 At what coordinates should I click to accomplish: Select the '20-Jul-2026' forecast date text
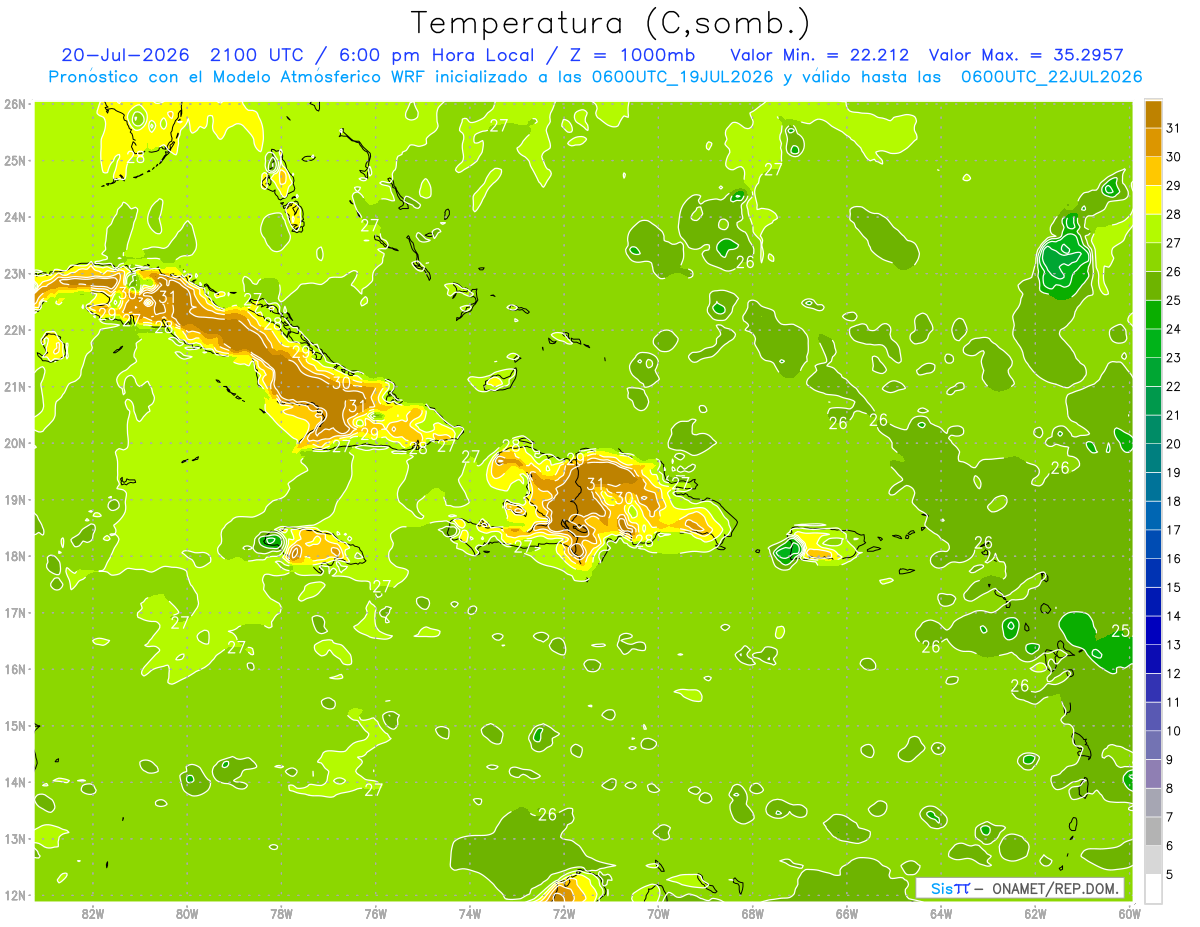tap(126, 55)
